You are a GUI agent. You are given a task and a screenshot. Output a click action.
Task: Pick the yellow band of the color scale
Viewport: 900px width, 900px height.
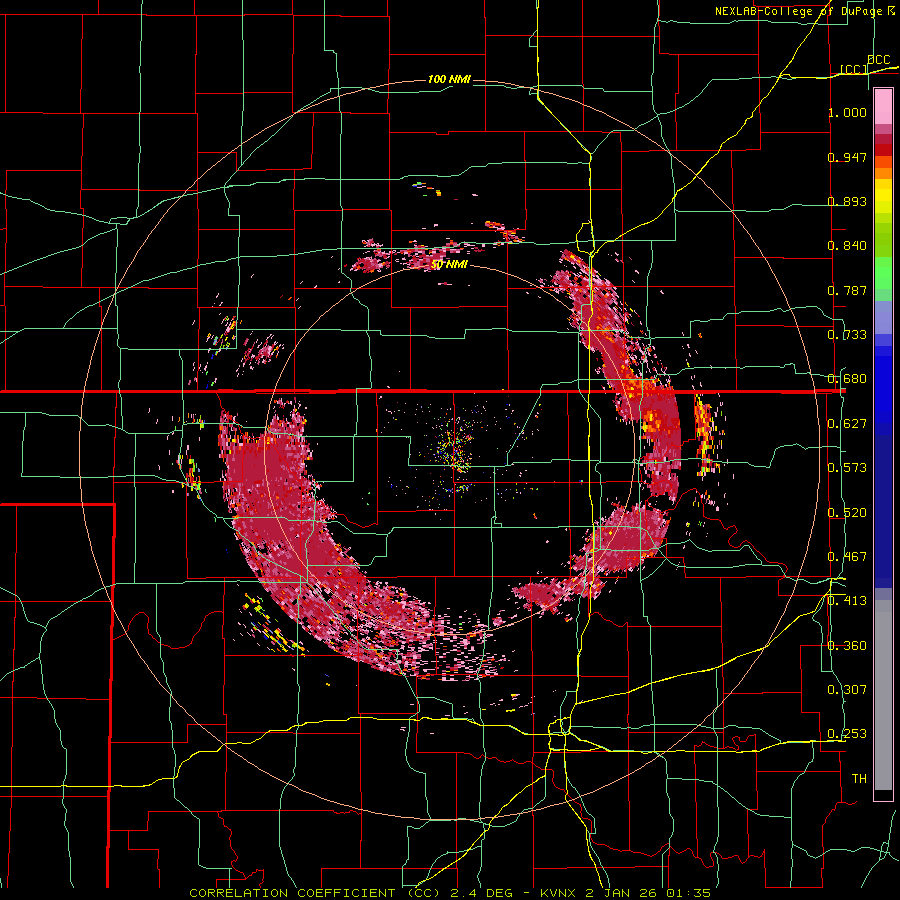883,198
